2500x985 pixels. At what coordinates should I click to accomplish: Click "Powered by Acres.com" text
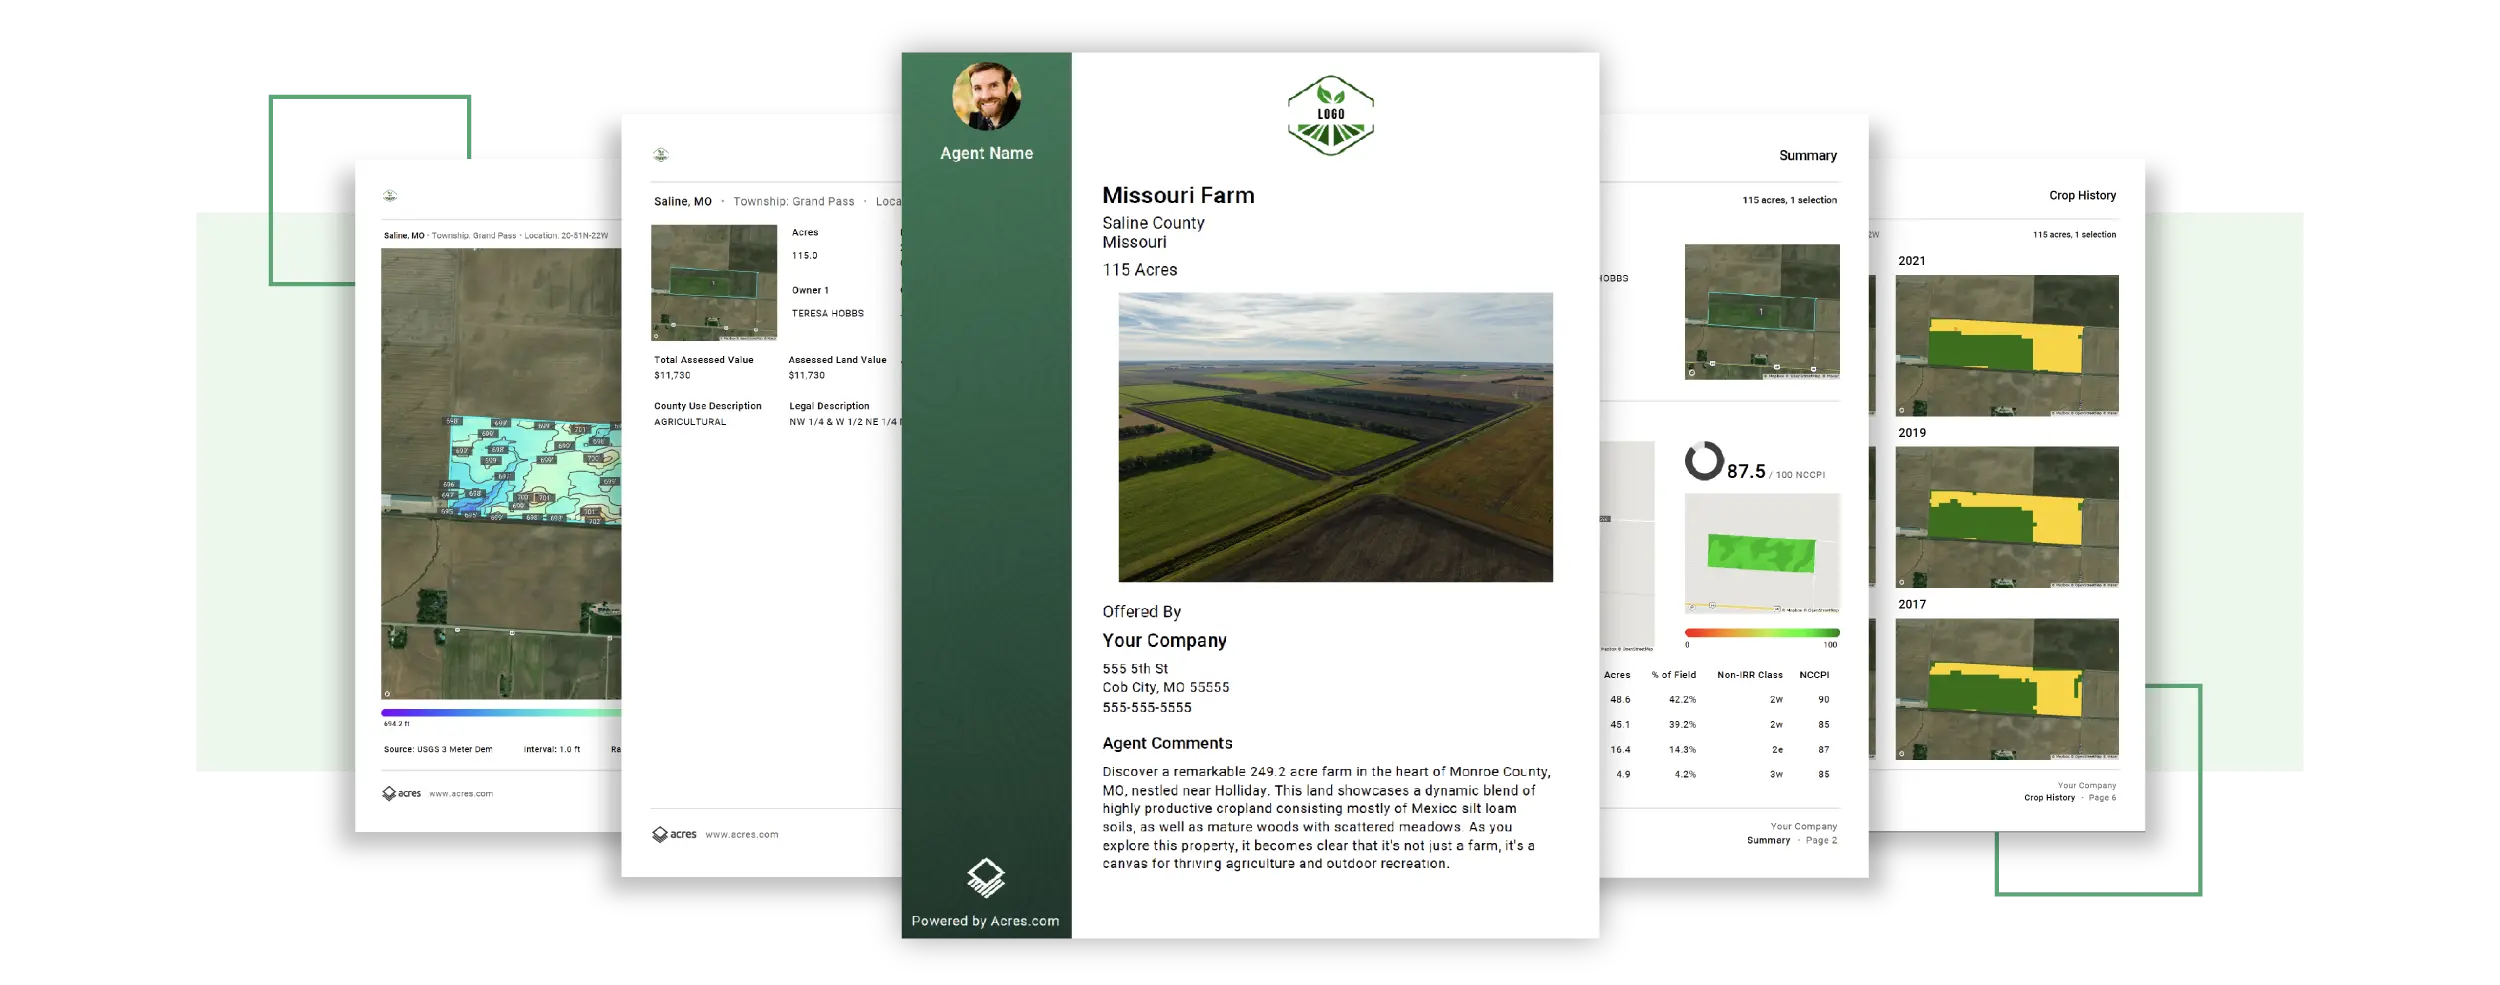tap(985, 921)
